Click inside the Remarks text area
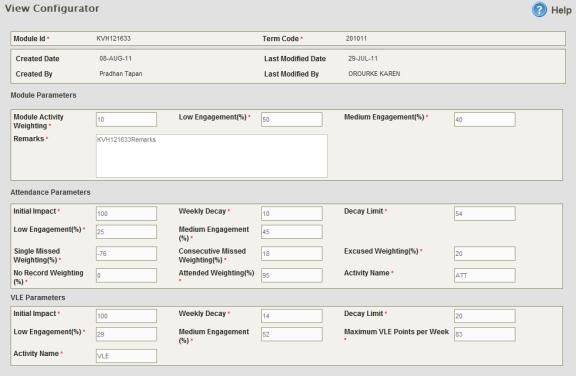Screen dimensions: 576x376 coord(212,156)
